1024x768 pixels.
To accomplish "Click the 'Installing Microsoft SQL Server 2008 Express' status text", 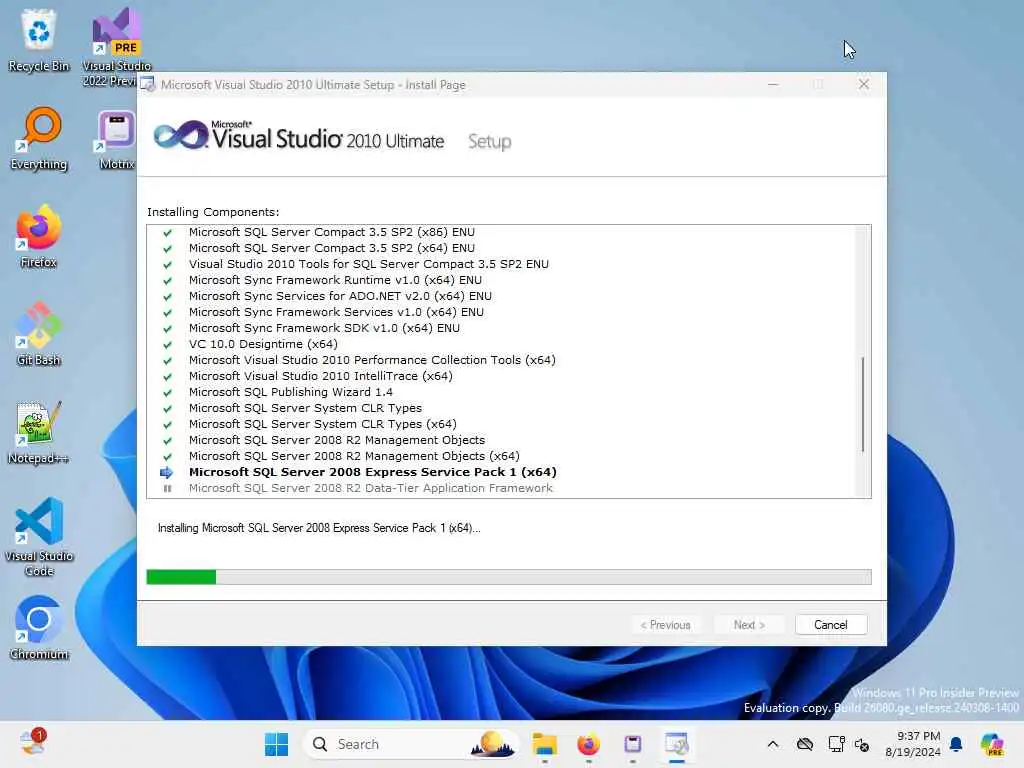I will [x=319, y=528].
